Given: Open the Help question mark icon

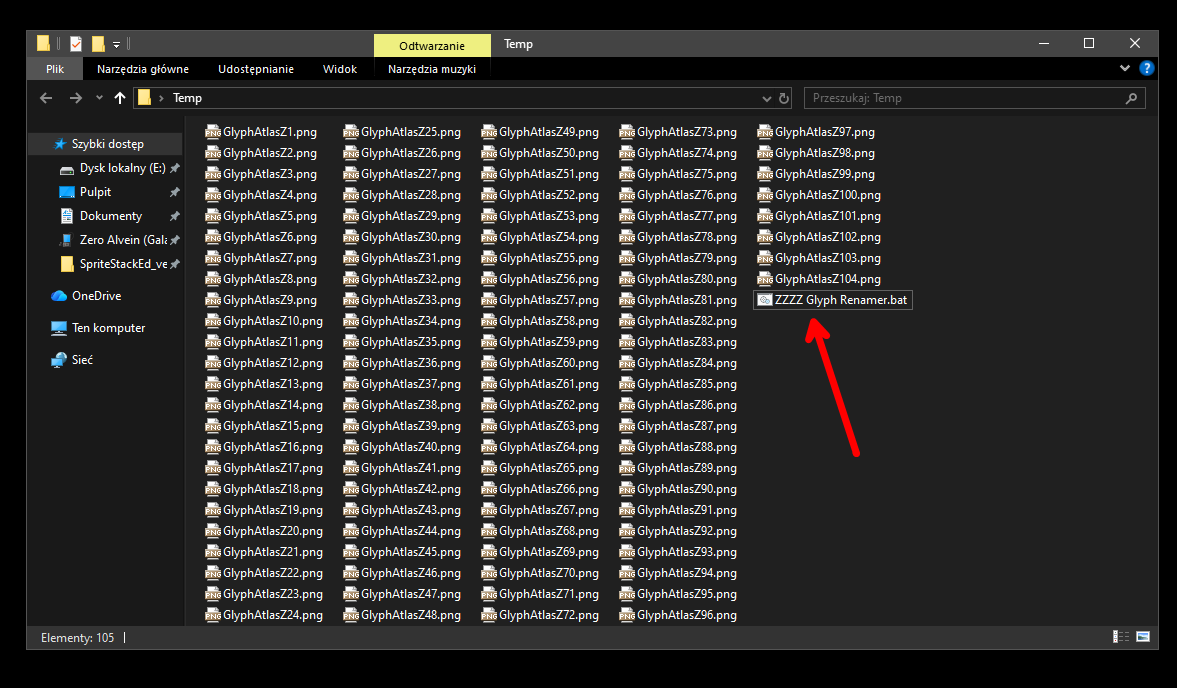Looking at the screenshot, I should click(x=1146, y=68).
